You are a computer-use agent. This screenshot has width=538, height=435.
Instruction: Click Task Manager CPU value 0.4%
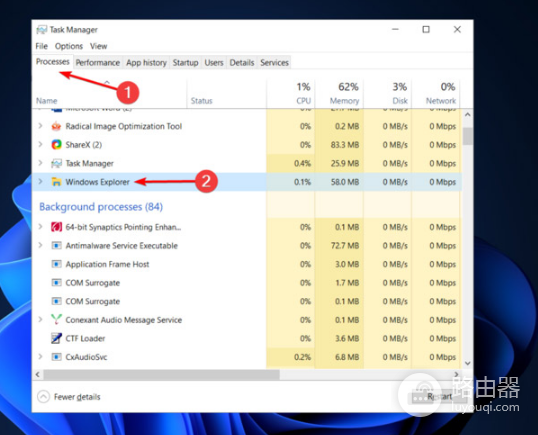tap(302, 163)
